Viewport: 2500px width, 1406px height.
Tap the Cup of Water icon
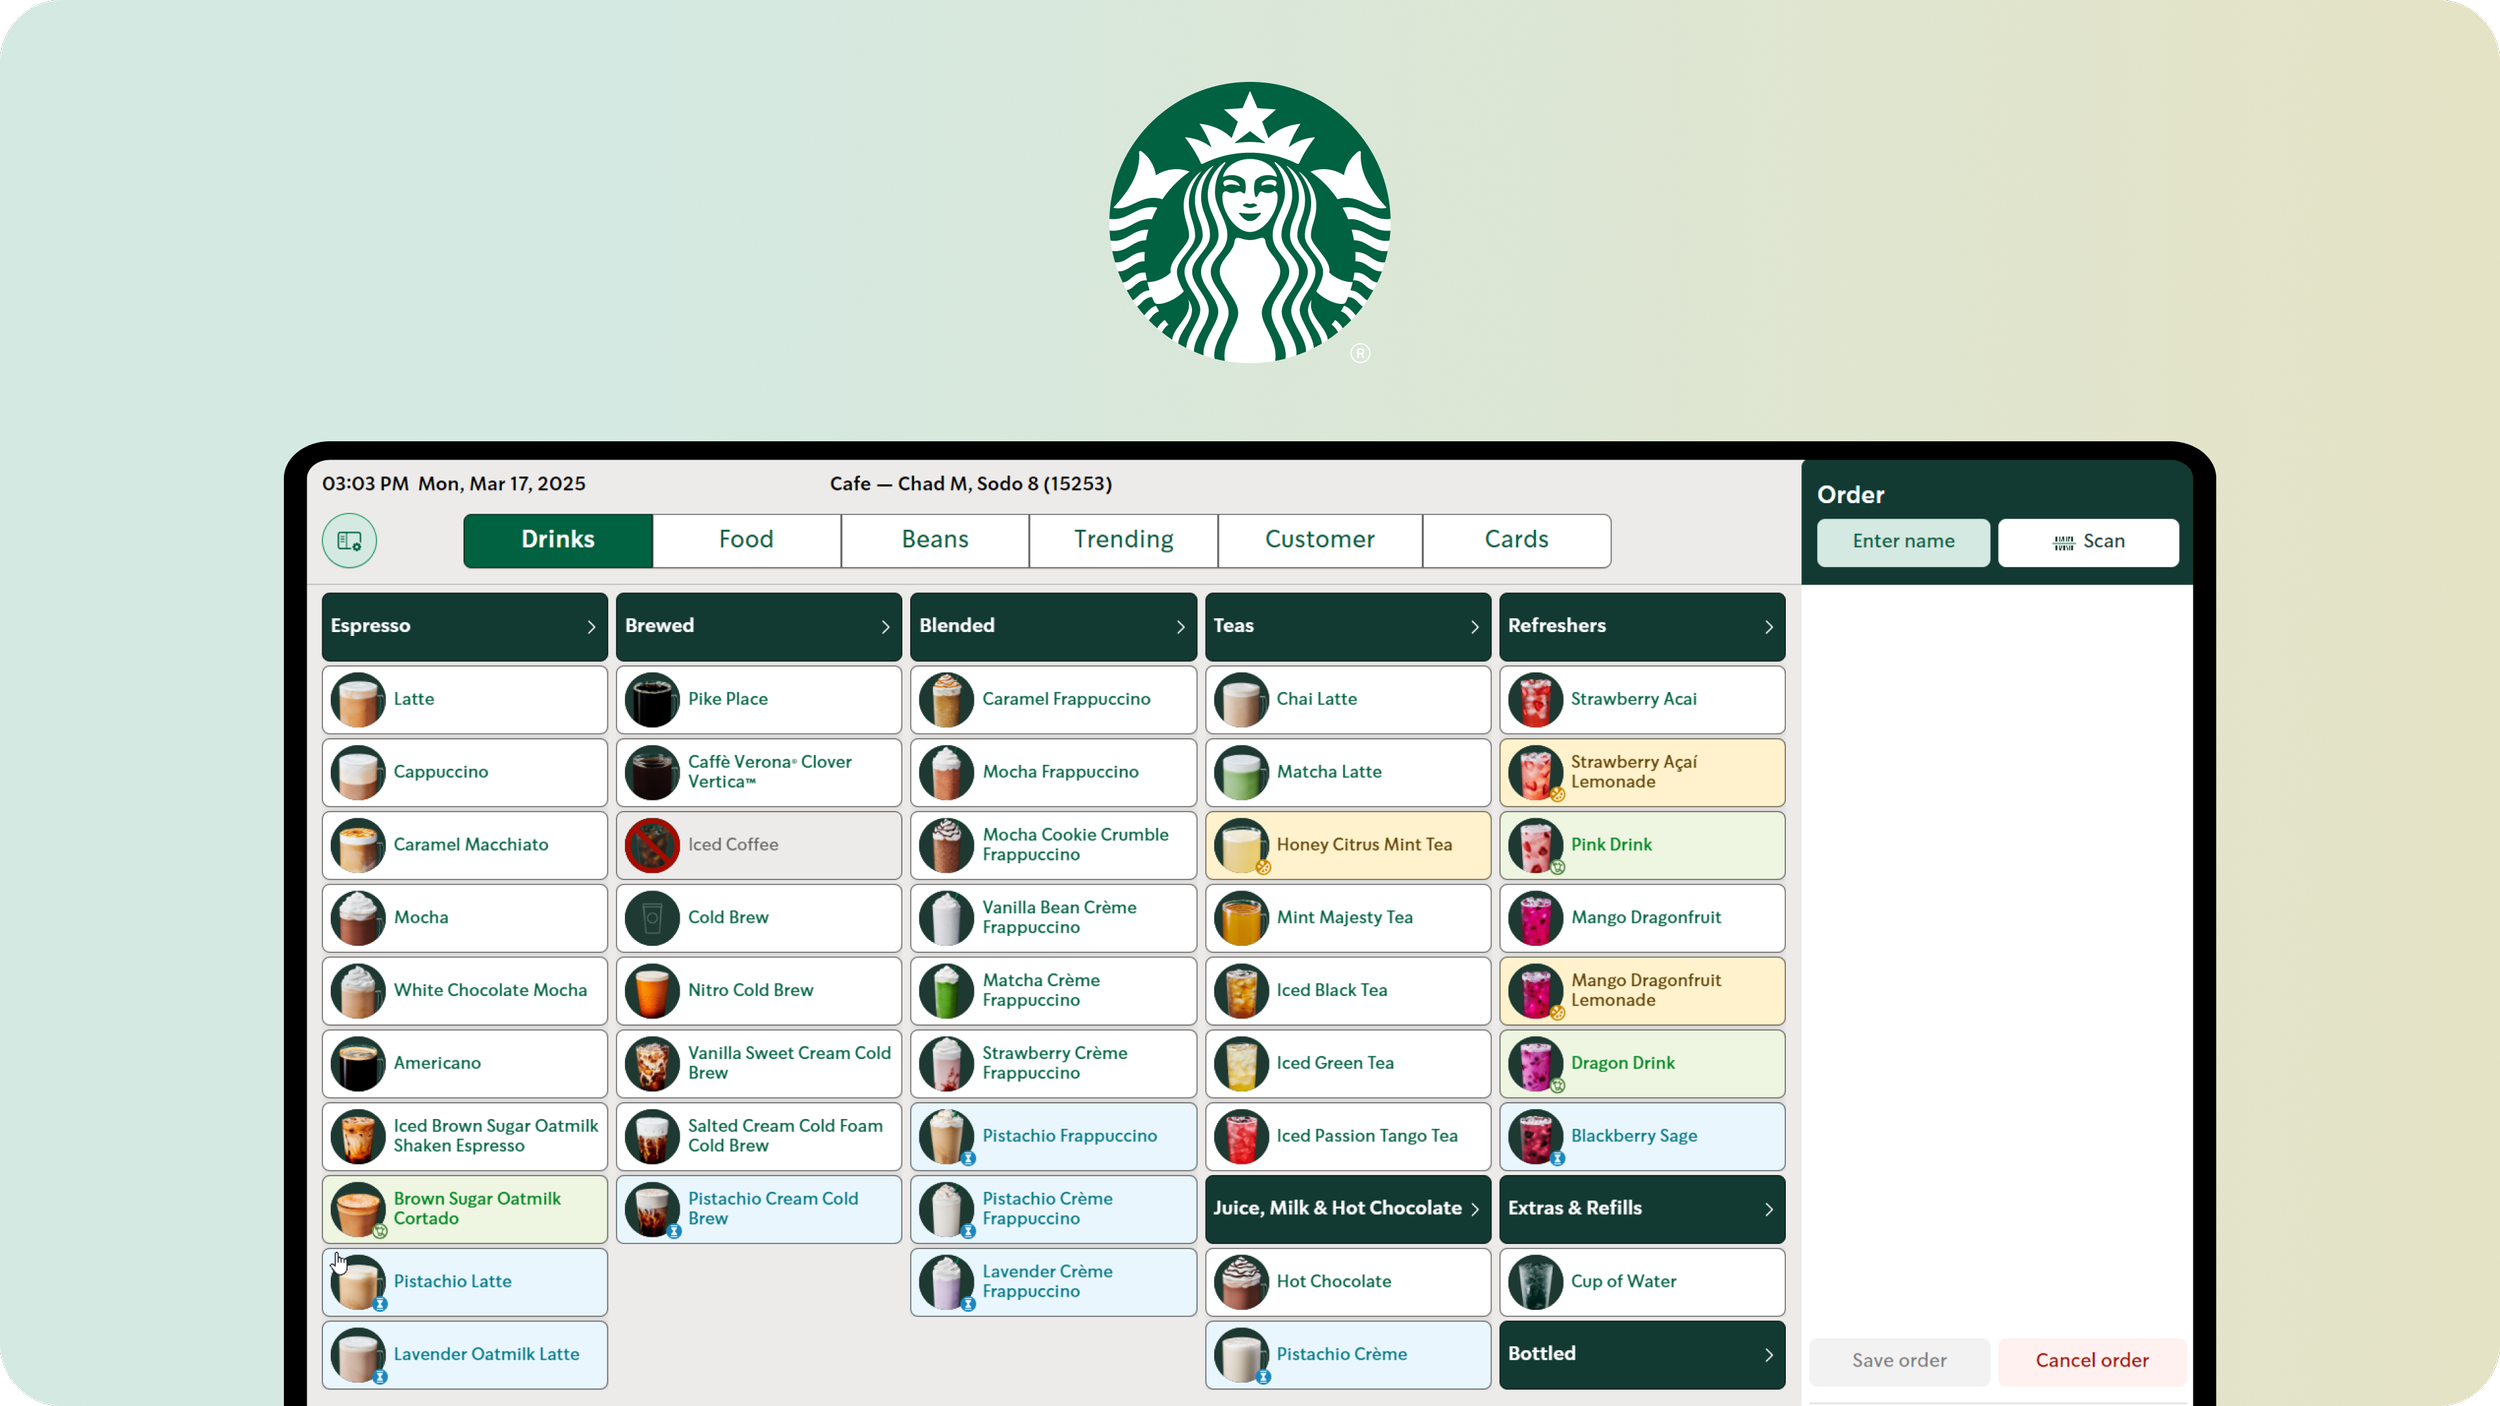(1535, 1282)
